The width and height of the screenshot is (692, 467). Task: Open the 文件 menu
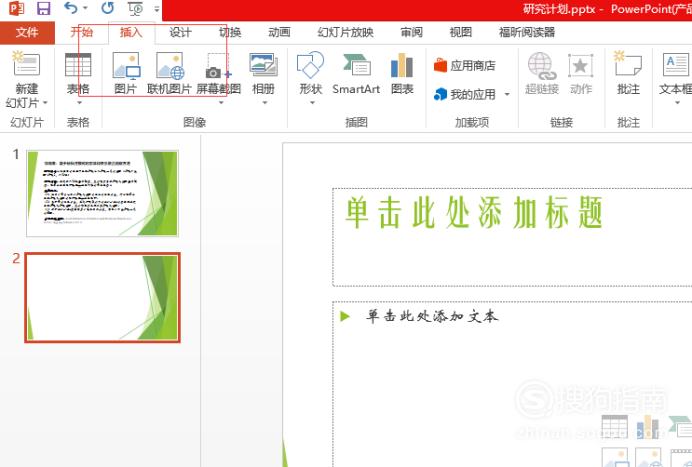click(x=27, y=32)
